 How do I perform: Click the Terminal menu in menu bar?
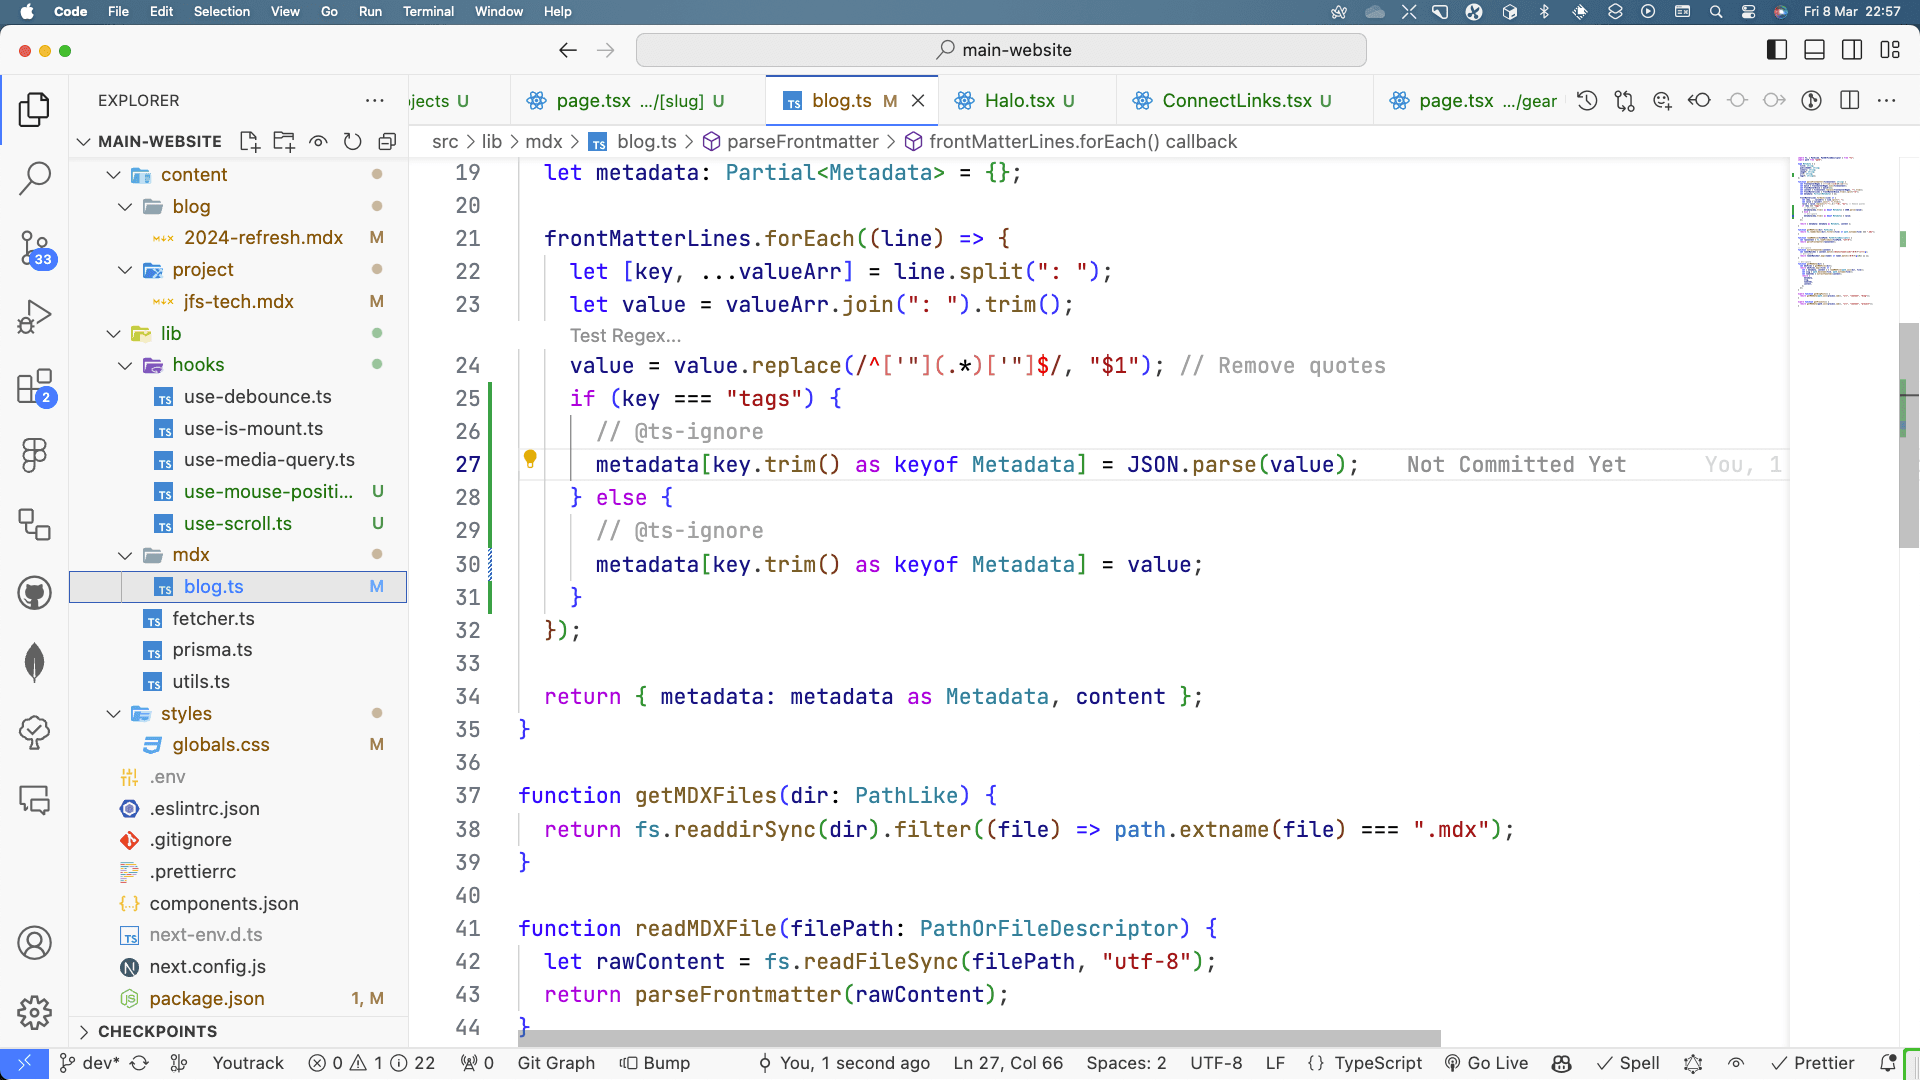coord(427,12)
